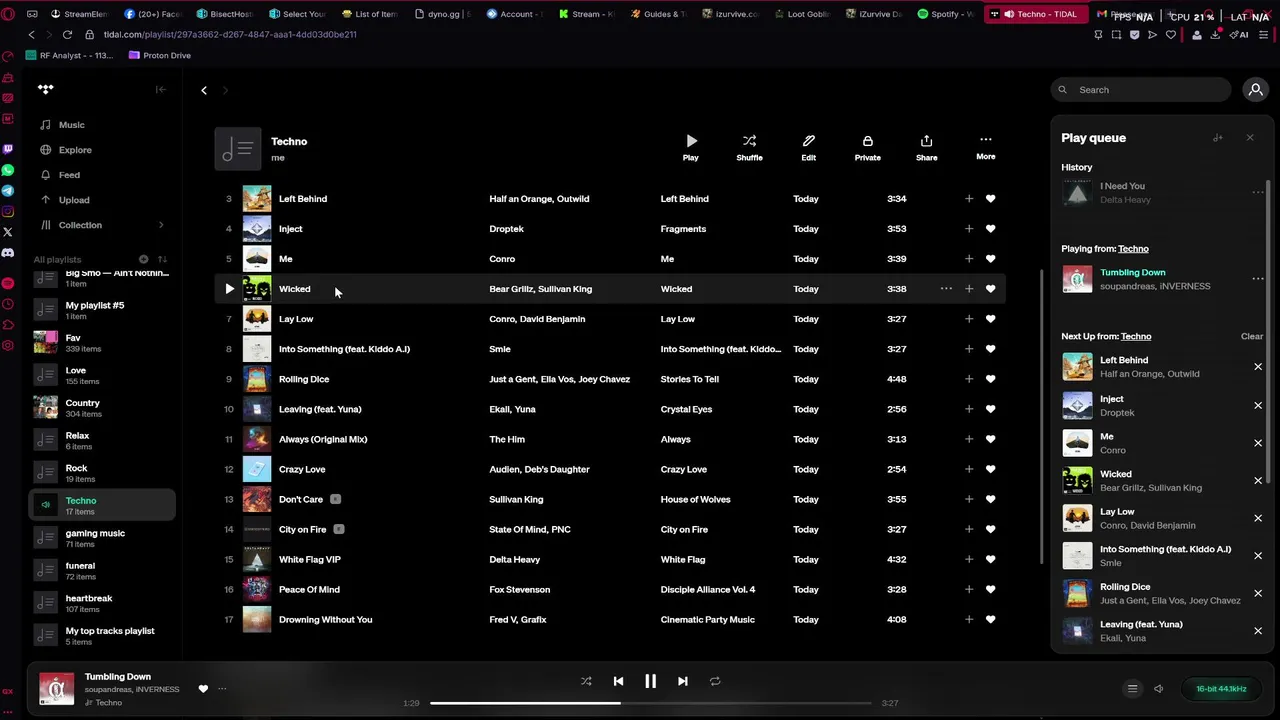Add queue to playlist icon
The width and height of the screenshot is (1280, 720).
[1217, 138]
